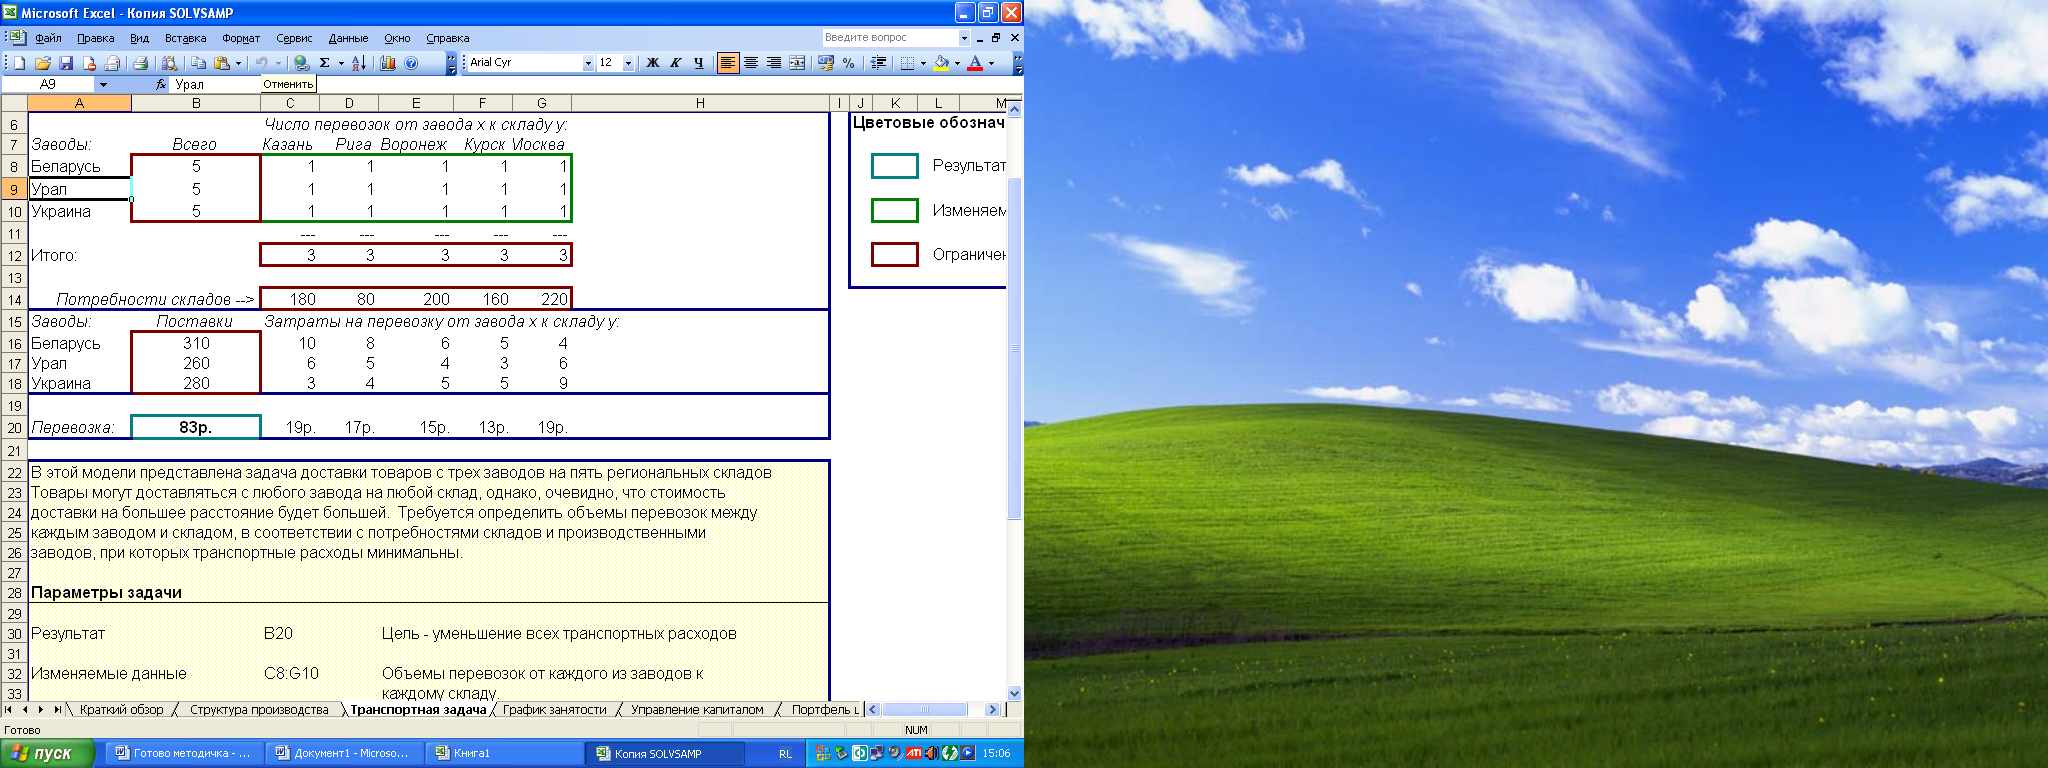Go to first sheet with tab navigation arrow
Image resolution: width=2048 pixels, height=768 pixels.
(x=9, y=710)
